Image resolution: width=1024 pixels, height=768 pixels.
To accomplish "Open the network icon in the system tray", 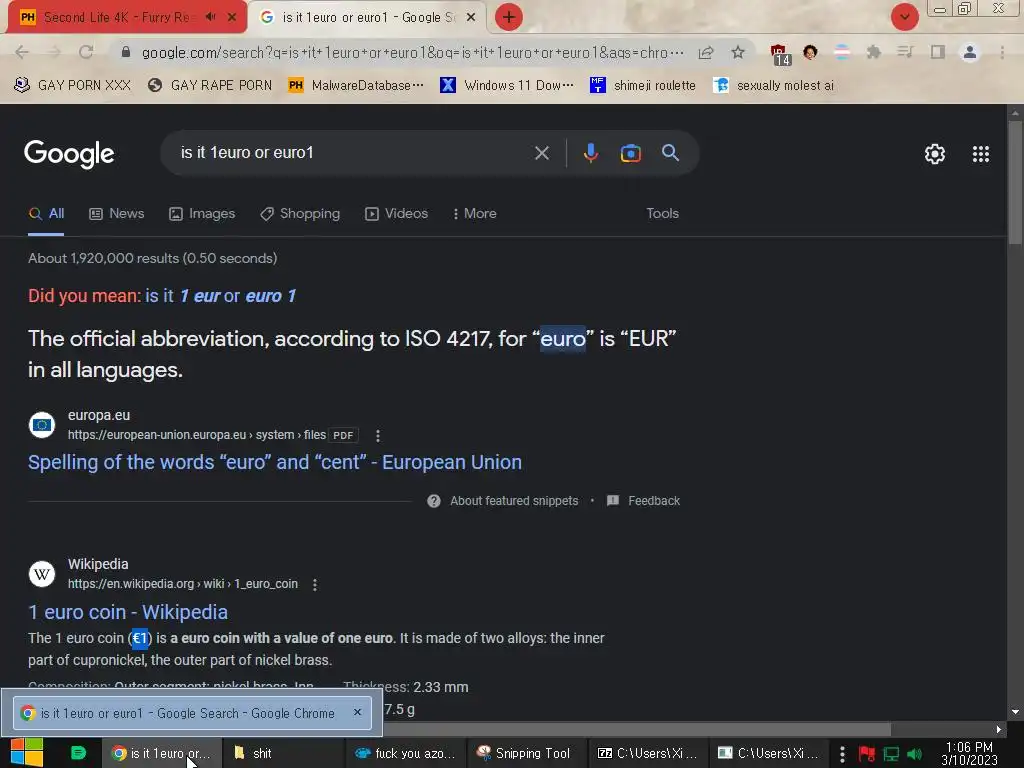I will (891, 754).
